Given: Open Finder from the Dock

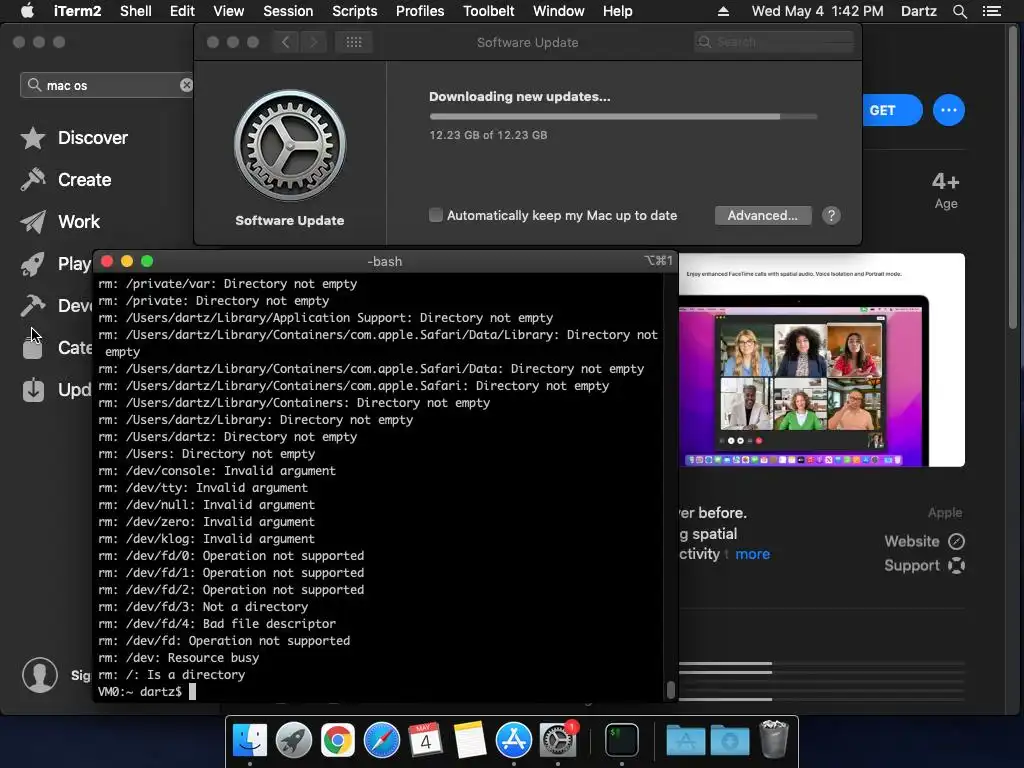Looking at the screenshot, I should coord(250,740).
